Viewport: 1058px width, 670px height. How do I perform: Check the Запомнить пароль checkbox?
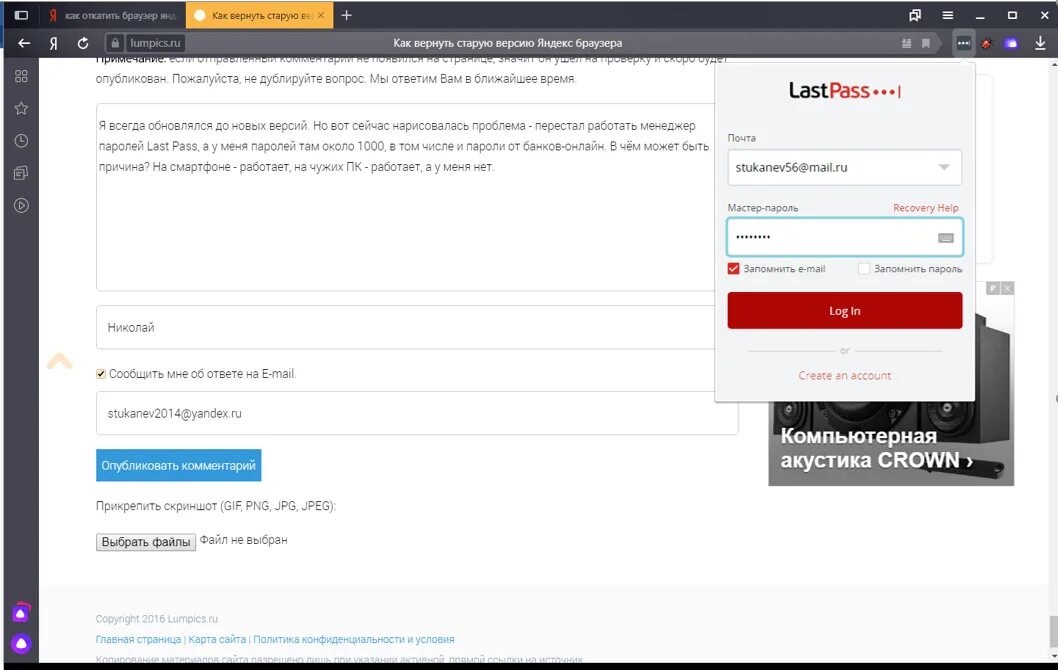pos(864,269)
